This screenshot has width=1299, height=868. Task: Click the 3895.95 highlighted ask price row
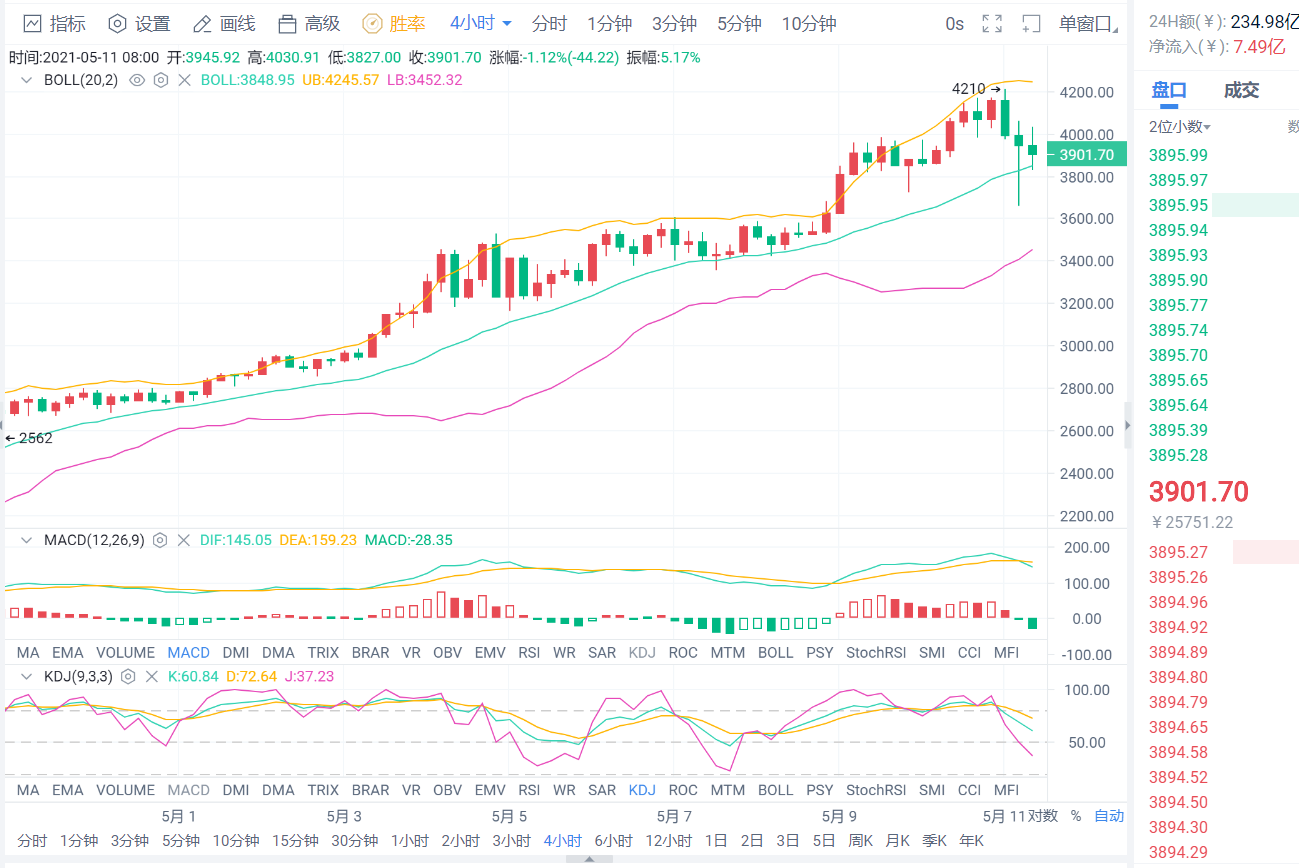pyautogui.click(x=1179, y=205)
